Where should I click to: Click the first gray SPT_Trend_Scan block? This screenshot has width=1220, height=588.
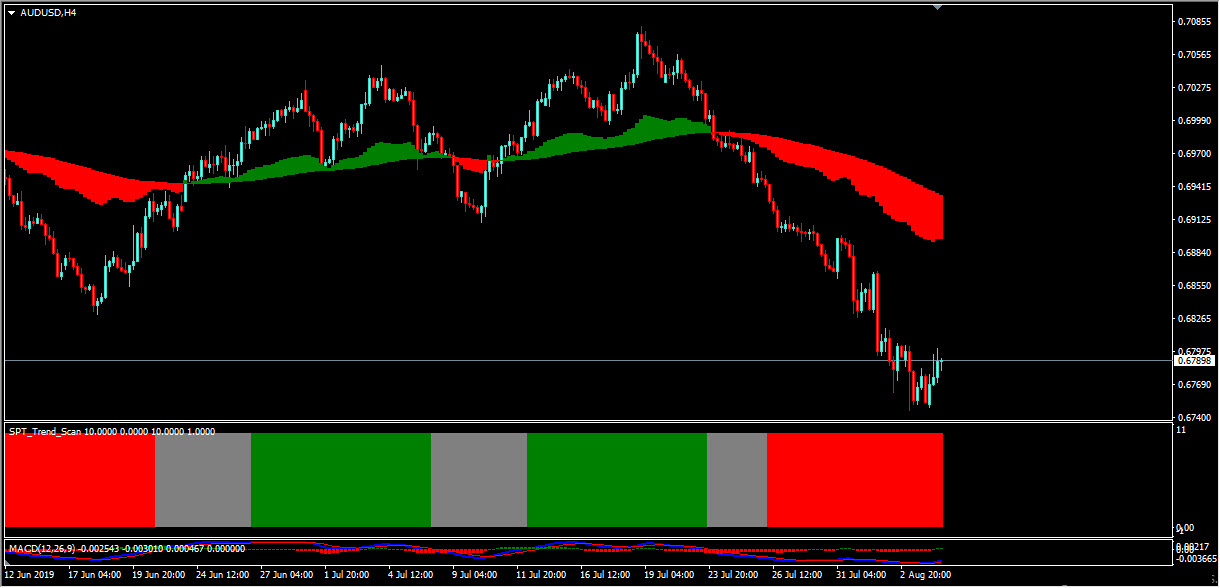tap(203, 480)
